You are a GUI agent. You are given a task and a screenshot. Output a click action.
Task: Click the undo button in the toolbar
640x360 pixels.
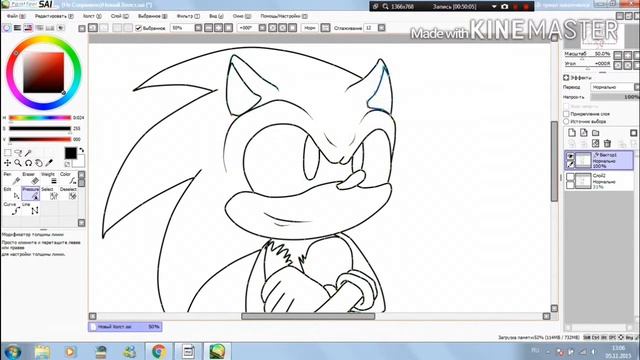coord(93,28)
